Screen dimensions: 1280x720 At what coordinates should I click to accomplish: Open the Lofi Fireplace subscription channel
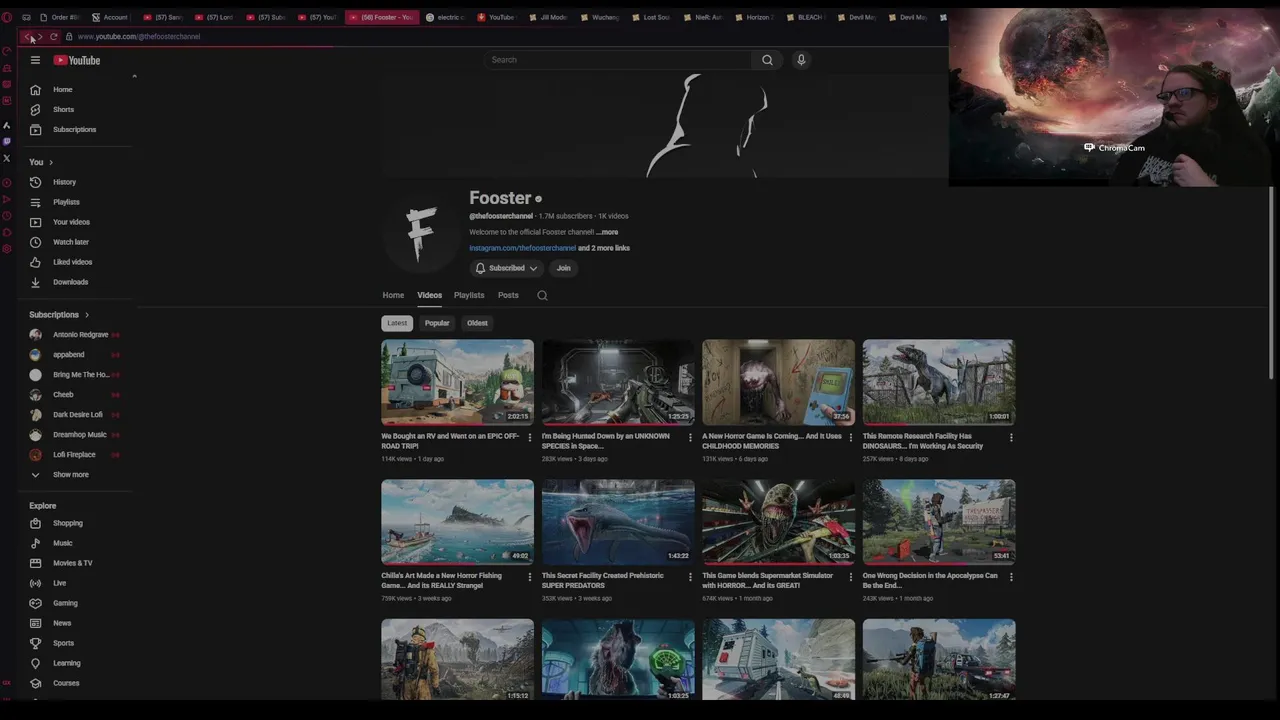[75, 455]
